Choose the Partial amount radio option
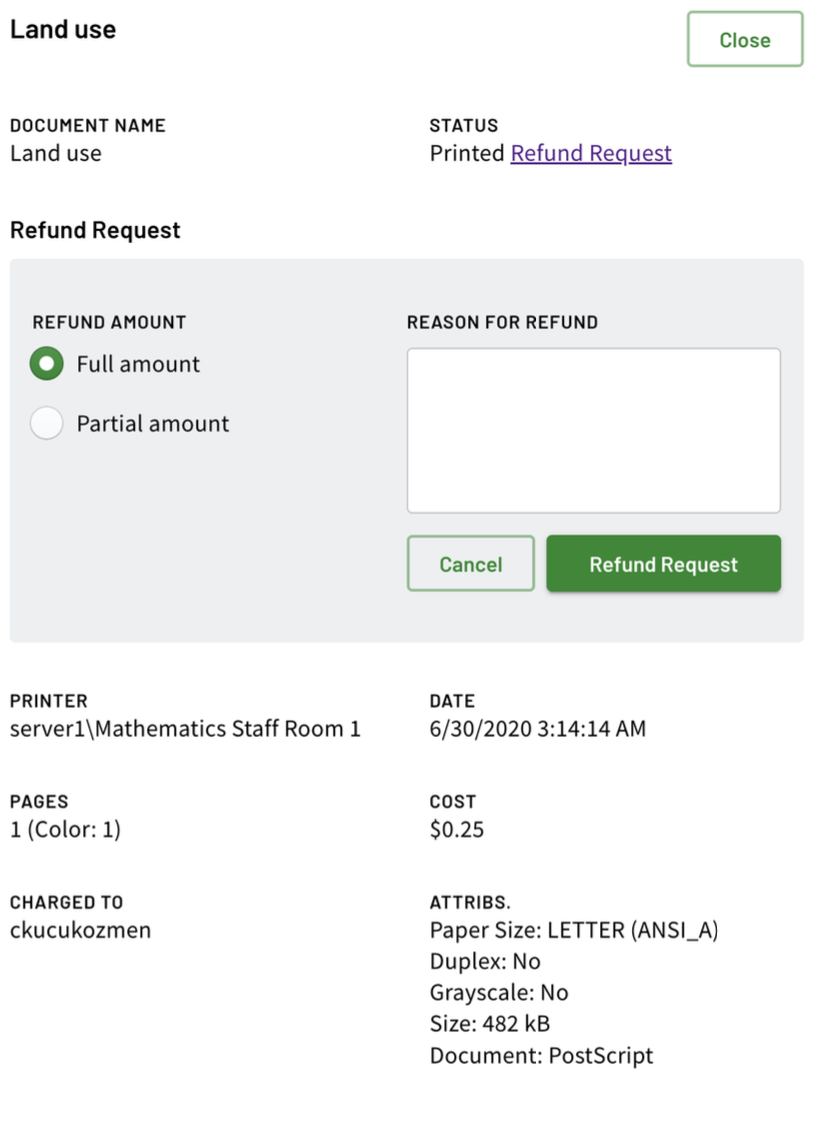 (x=46, y=424)
